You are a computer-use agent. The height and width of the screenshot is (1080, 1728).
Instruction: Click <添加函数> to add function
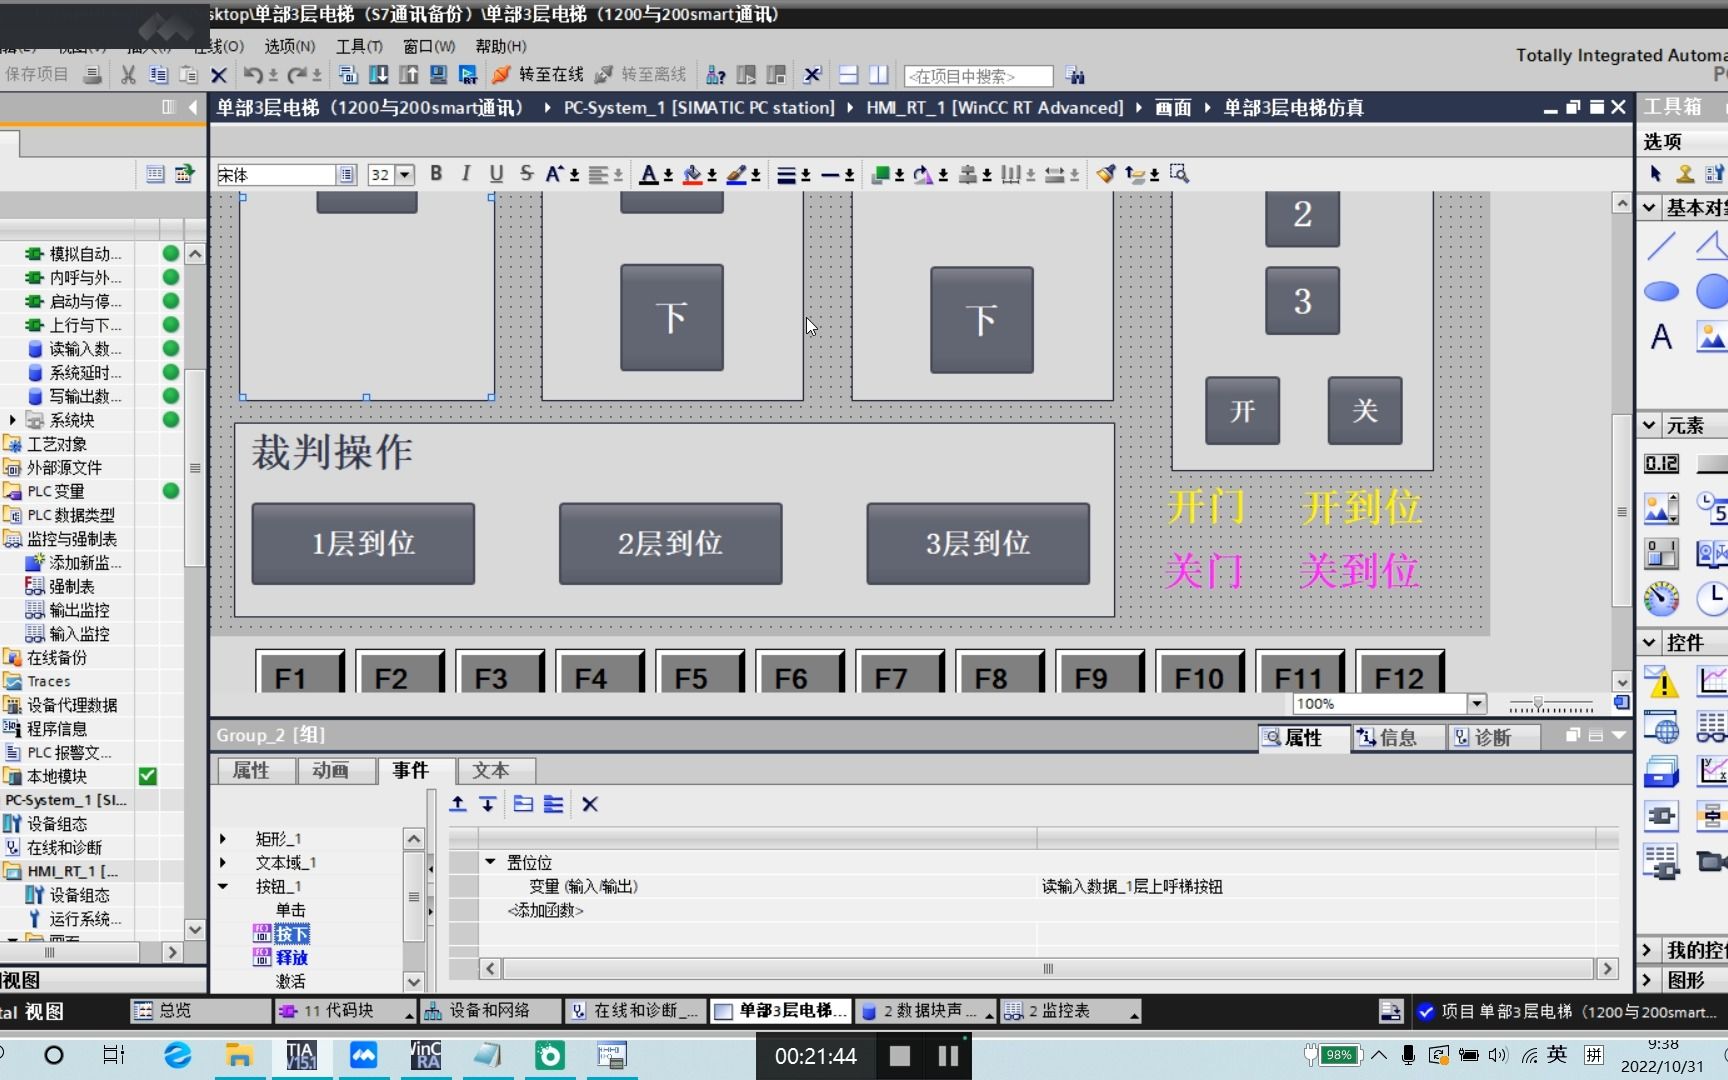click(x=546, y=910)
